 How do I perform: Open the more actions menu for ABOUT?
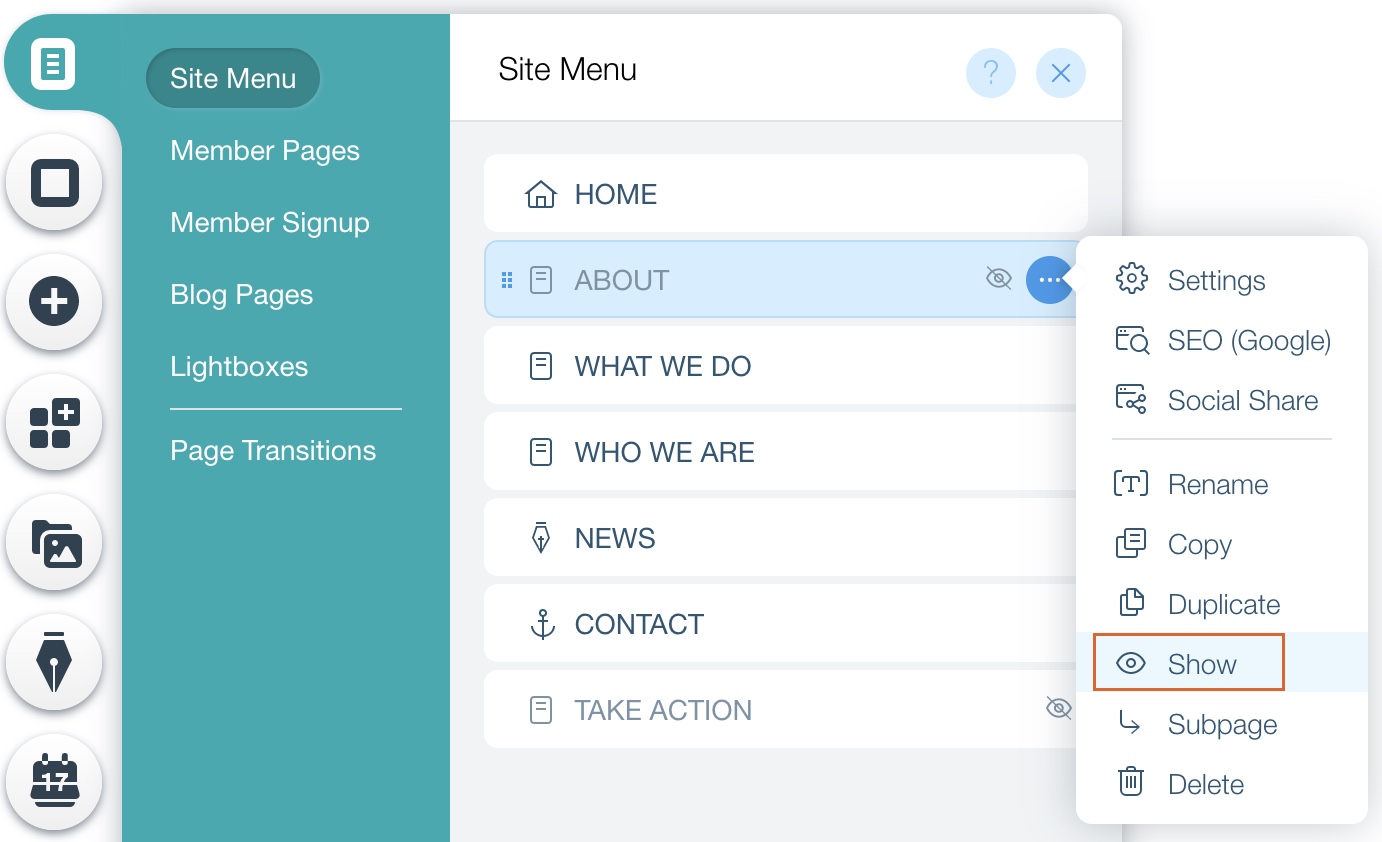click(1049, 279)
